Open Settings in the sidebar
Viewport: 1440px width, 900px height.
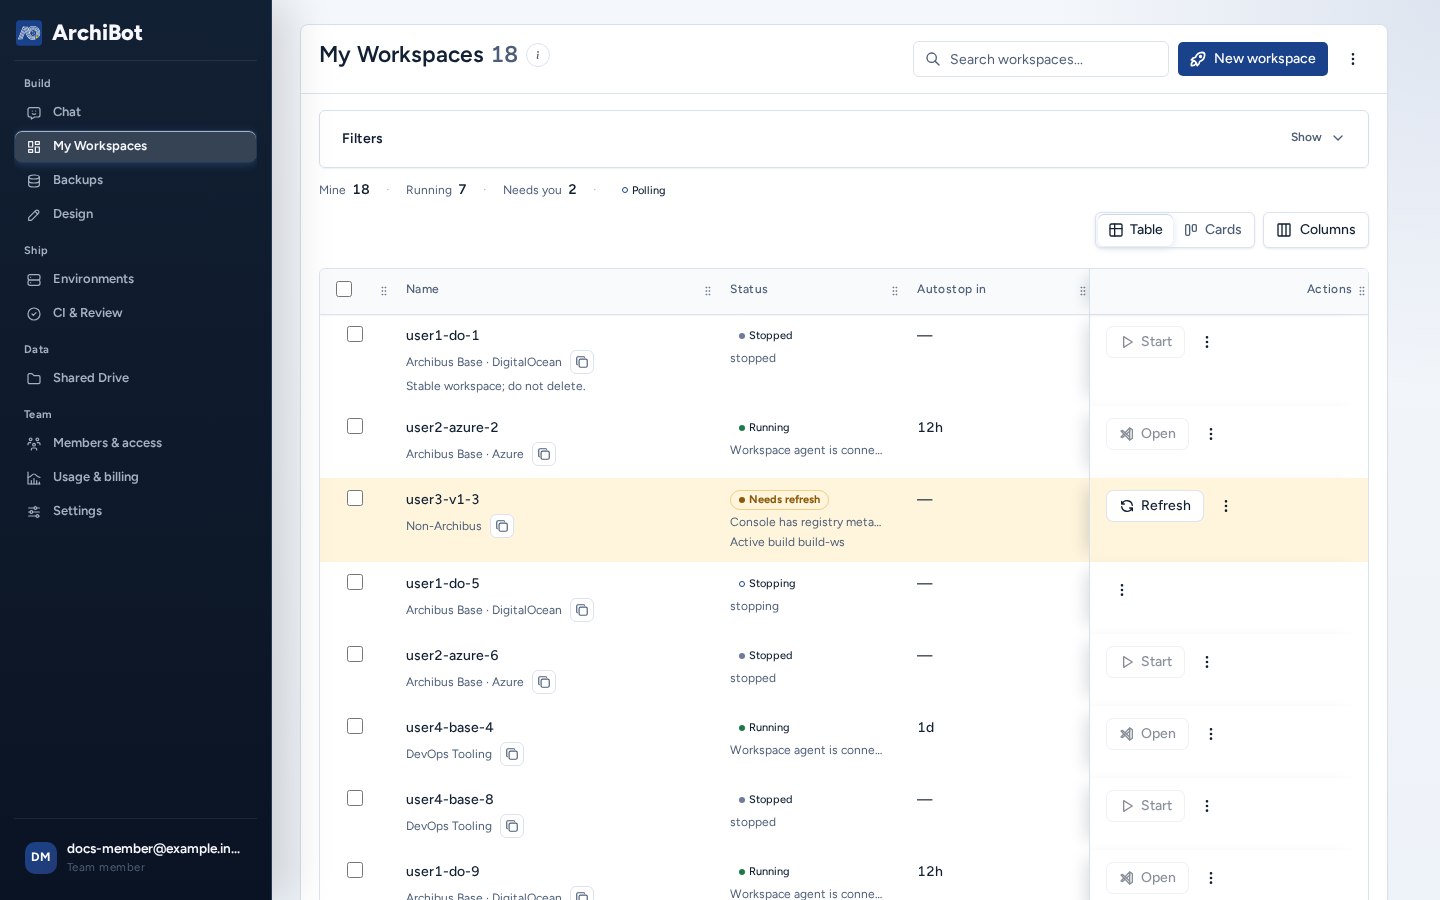click(135, 511)
